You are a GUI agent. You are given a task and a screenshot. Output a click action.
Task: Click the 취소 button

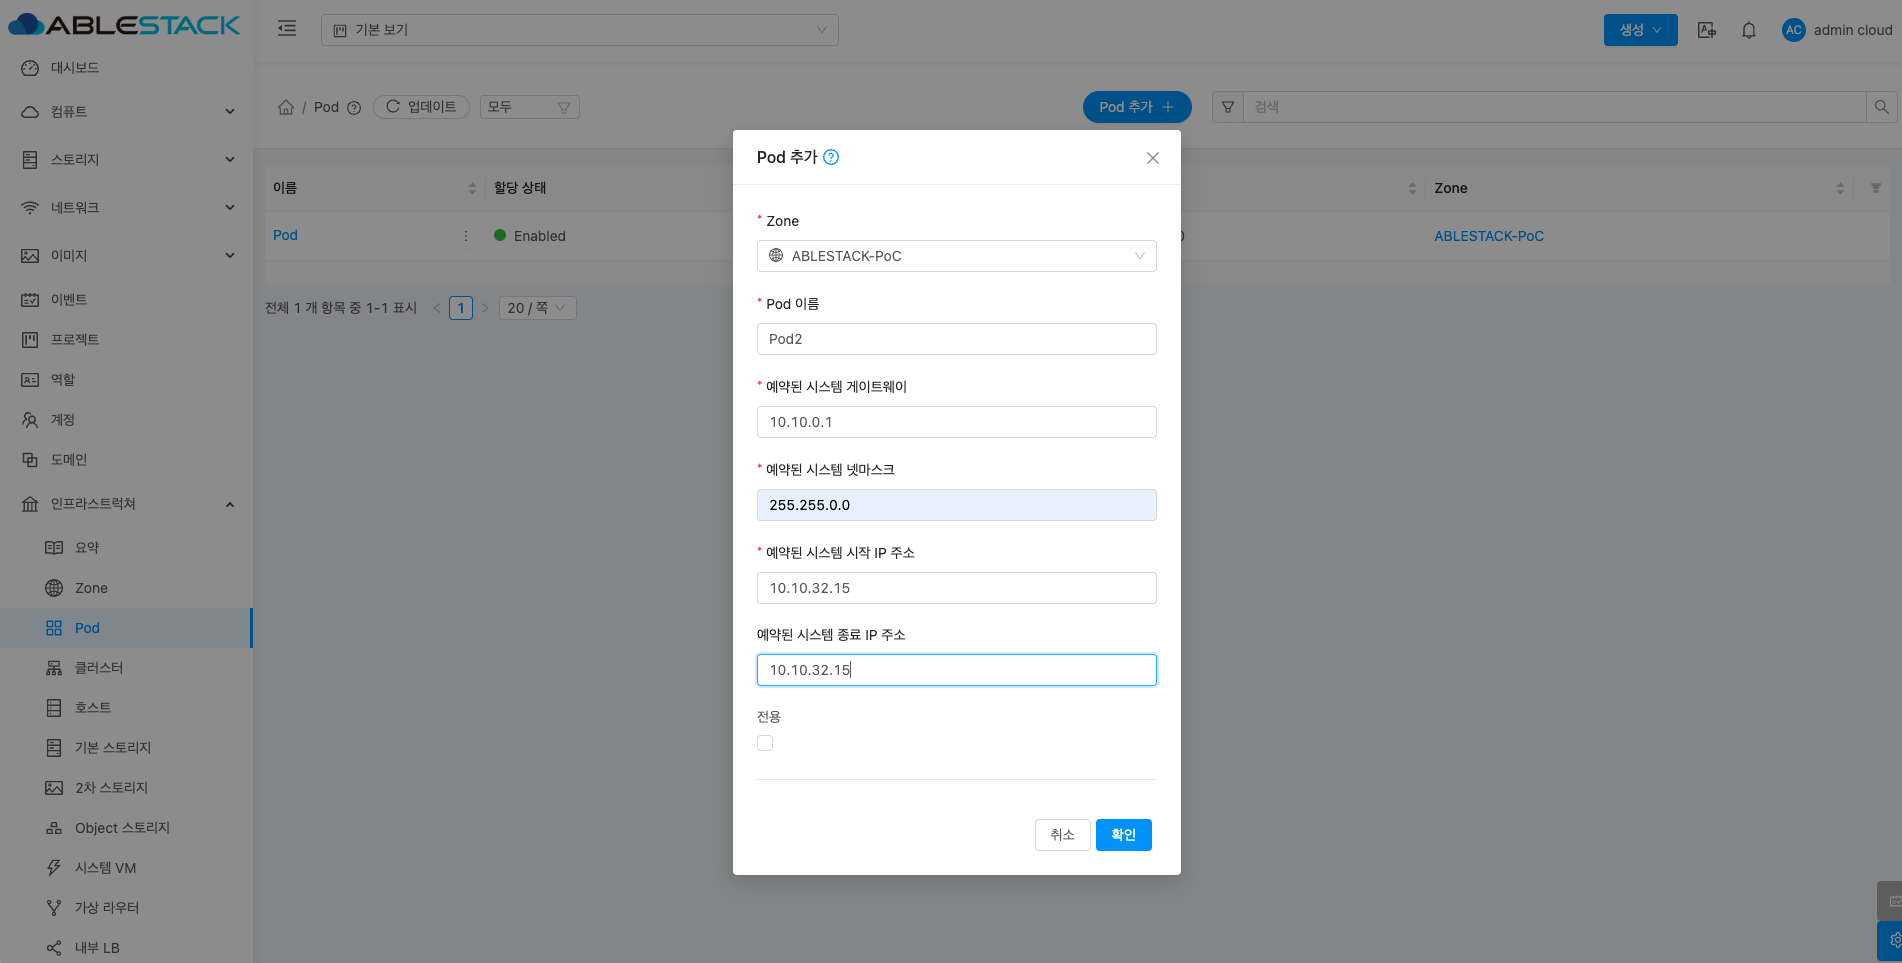pyautogui.click(x=1062, y=835)
